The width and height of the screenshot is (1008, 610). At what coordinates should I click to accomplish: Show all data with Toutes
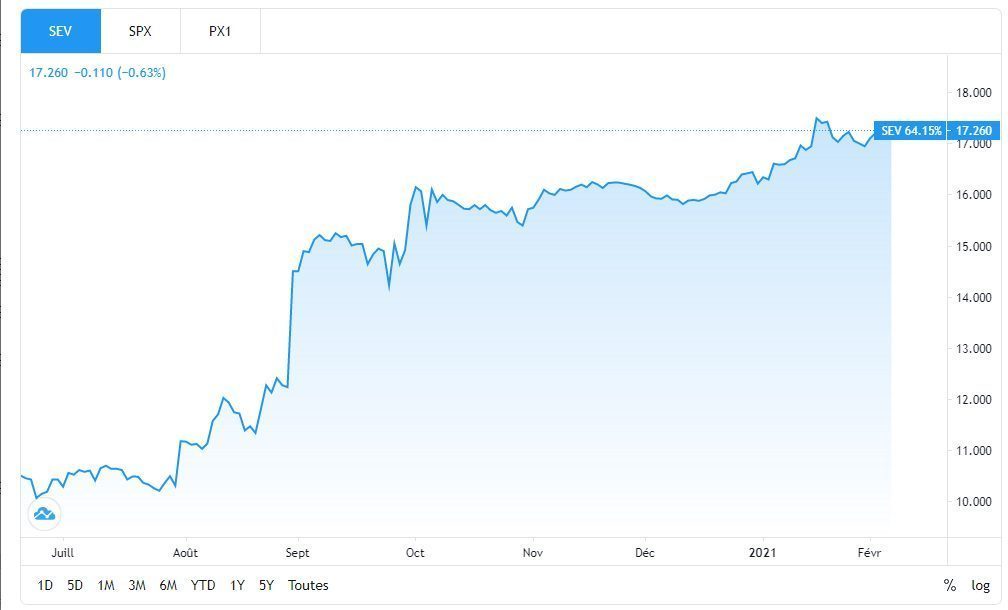(x=308, y=585)
